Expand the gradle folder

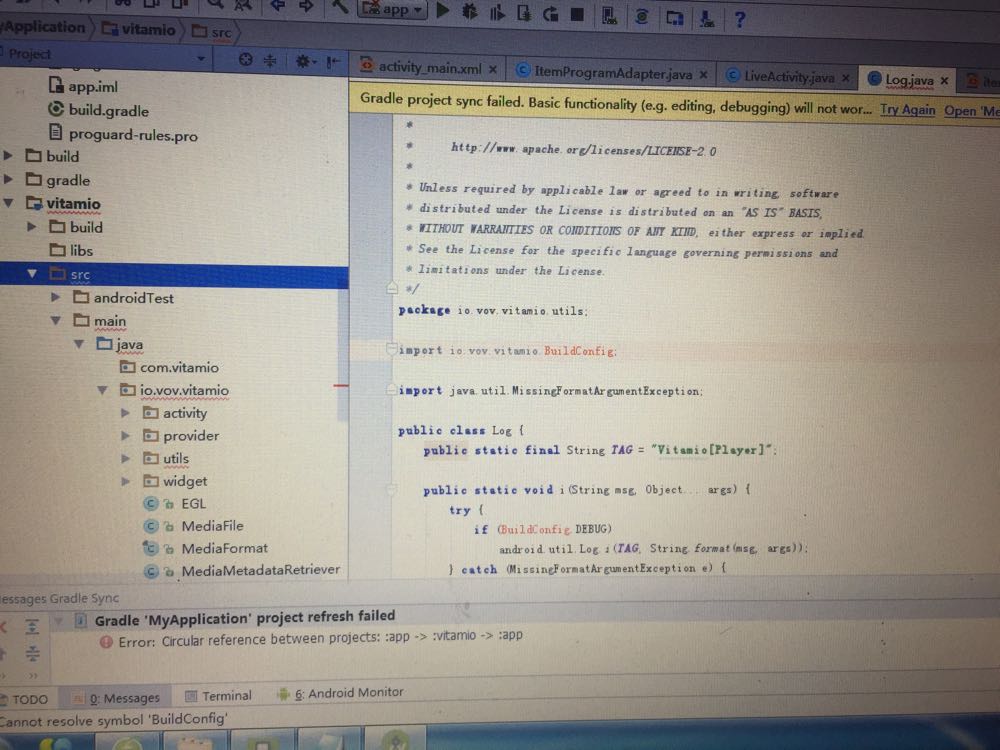pyautogui.click(x=8, y=179)
